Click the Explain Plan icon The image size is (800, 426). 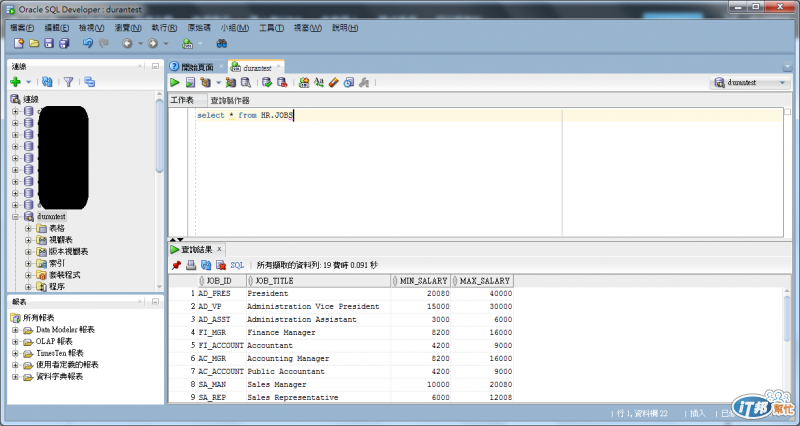point(206,82)
